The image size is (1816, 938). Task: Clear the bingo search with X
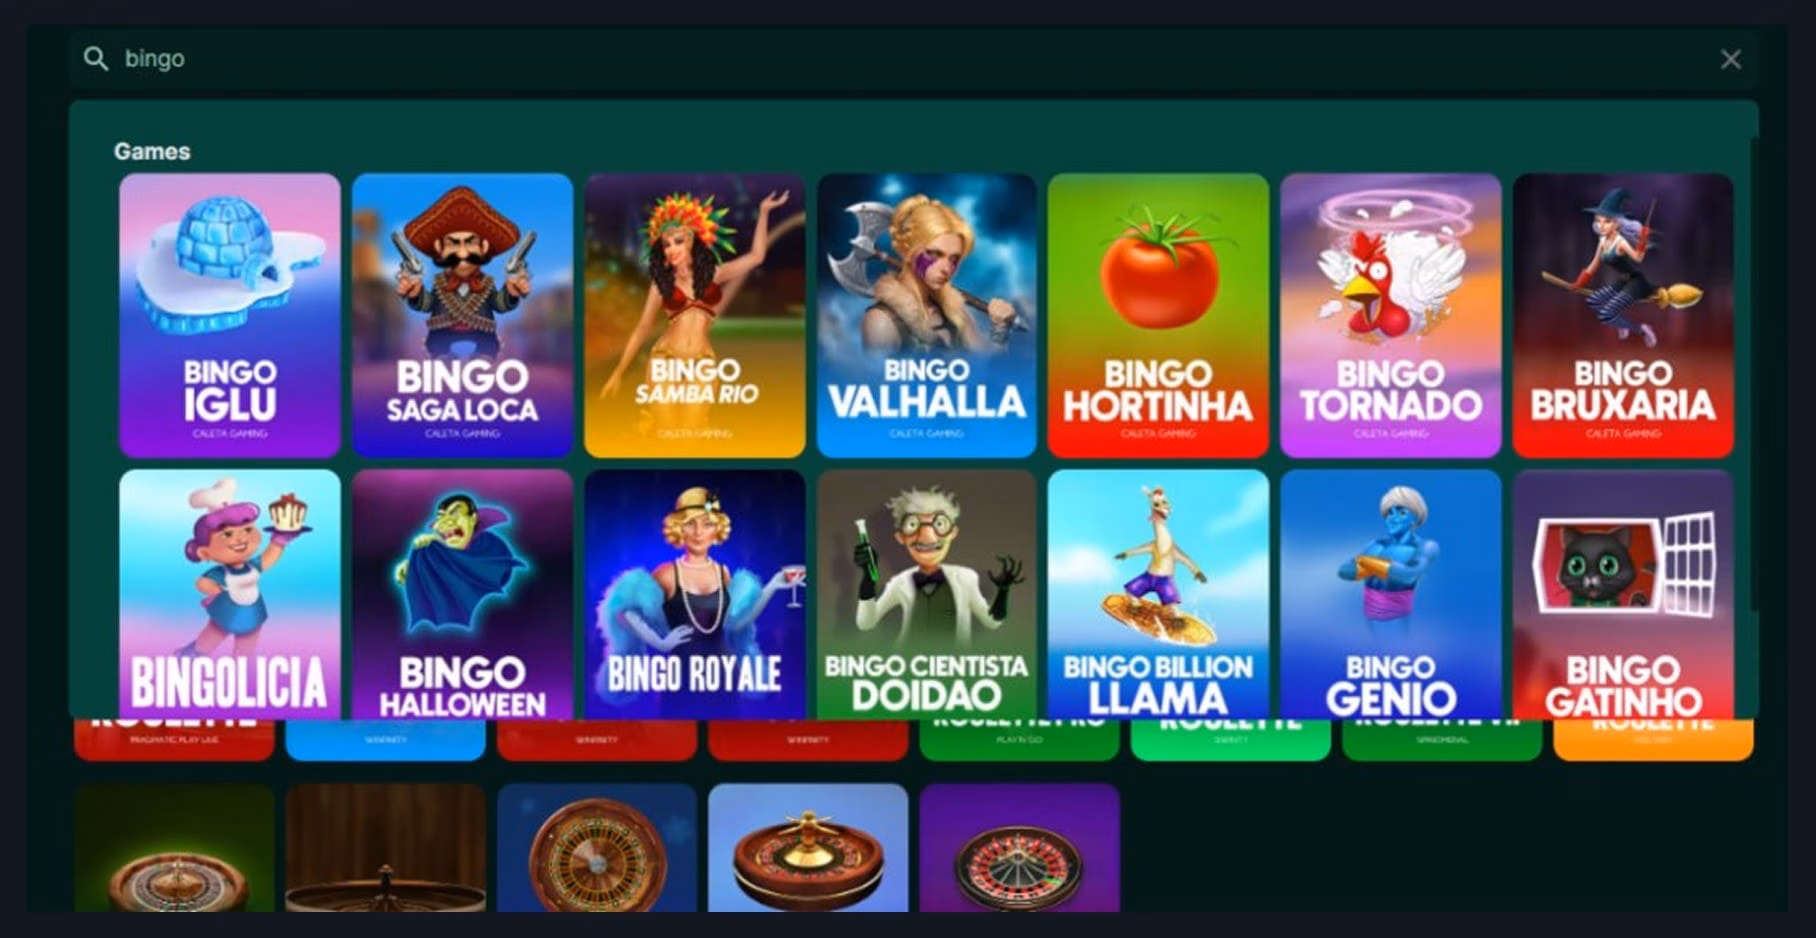[1731, 60]
